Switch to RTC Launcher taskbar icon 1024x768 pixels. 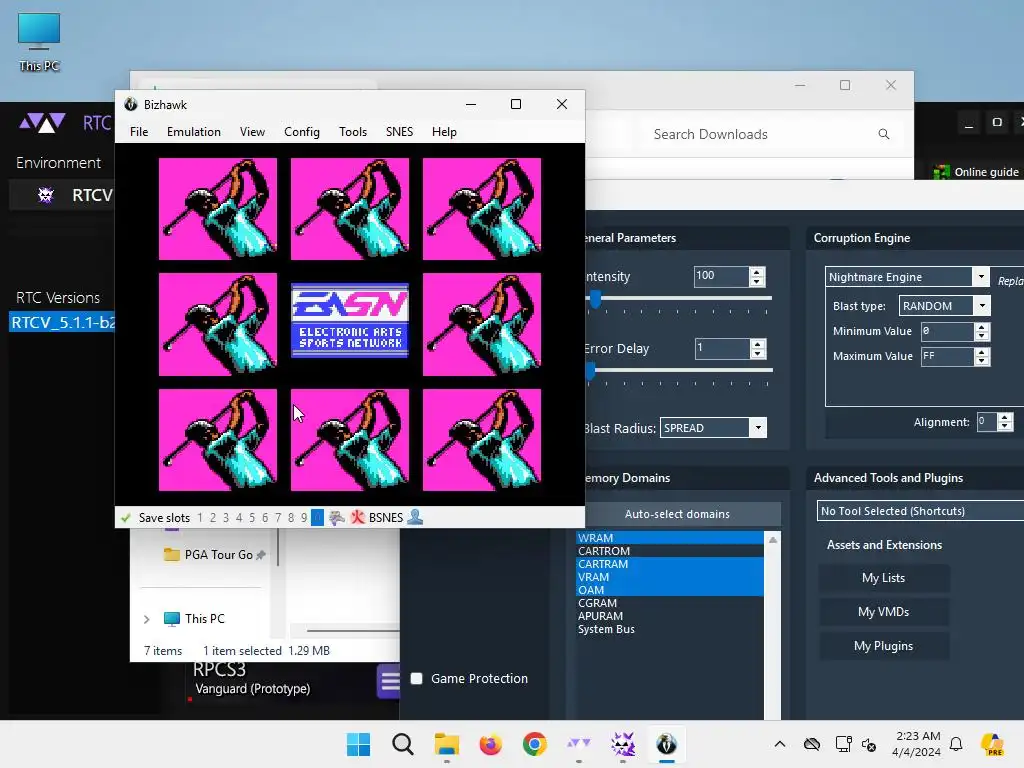tap(579, 743)
